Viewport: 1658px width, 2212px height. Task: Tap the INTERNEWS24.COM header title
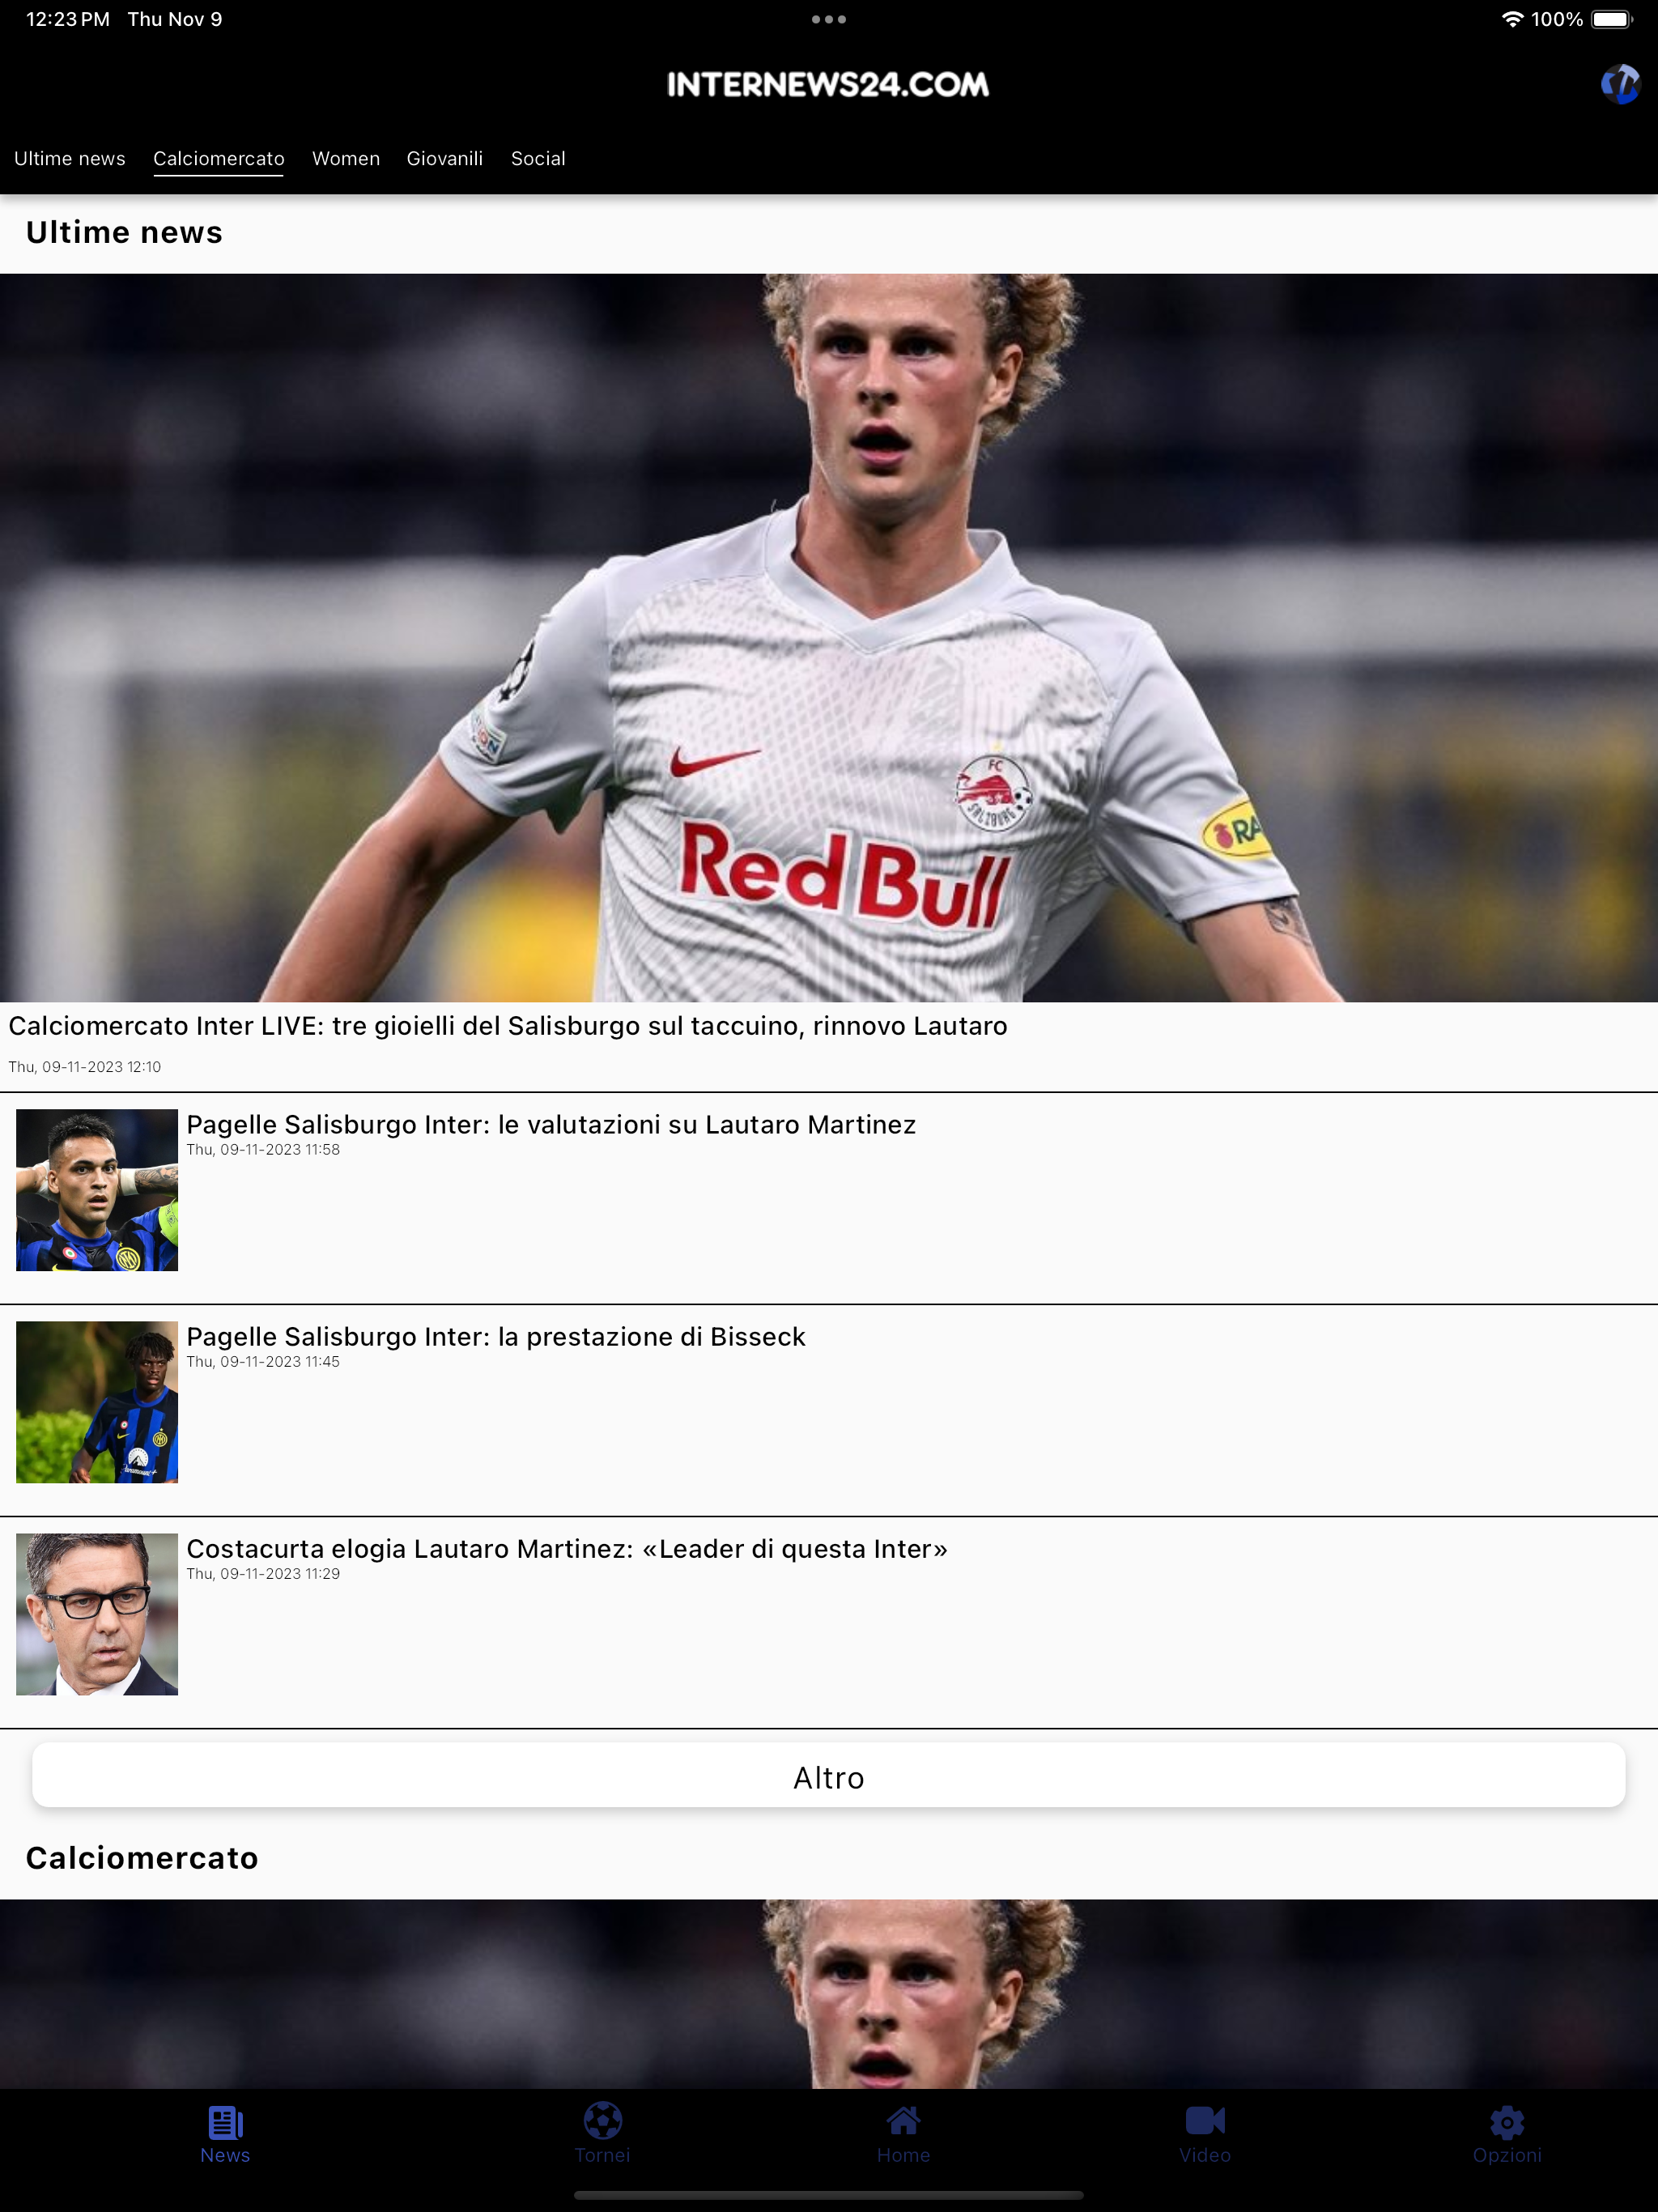point(828,84)
